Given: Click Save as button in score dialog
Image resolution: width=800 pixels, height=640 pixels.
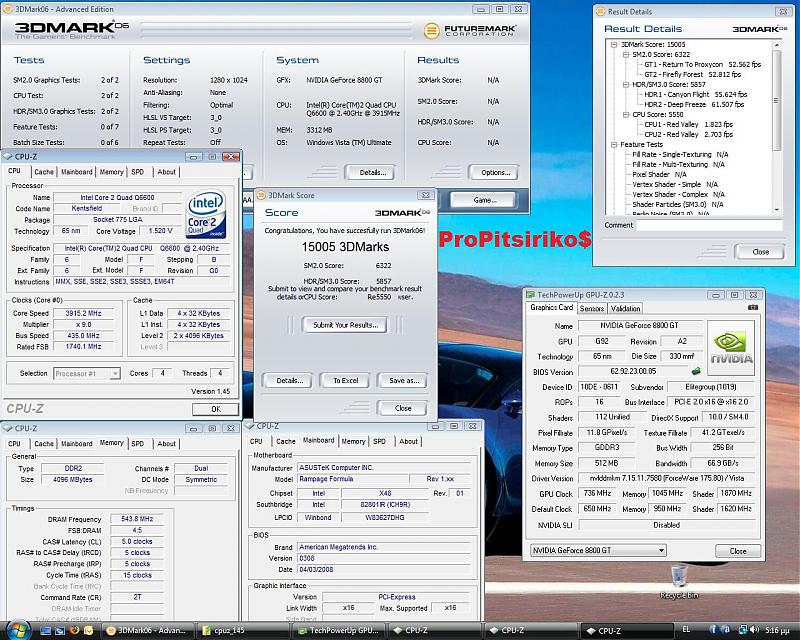Looking at the screenshot, I should tap(403, 381).
